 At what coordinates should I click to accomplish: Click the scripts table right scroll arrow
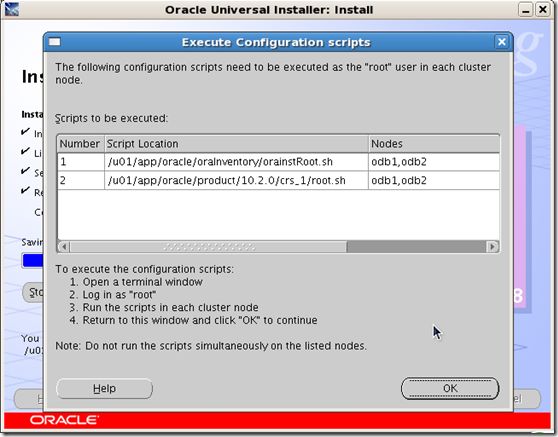tap(493, 246)
